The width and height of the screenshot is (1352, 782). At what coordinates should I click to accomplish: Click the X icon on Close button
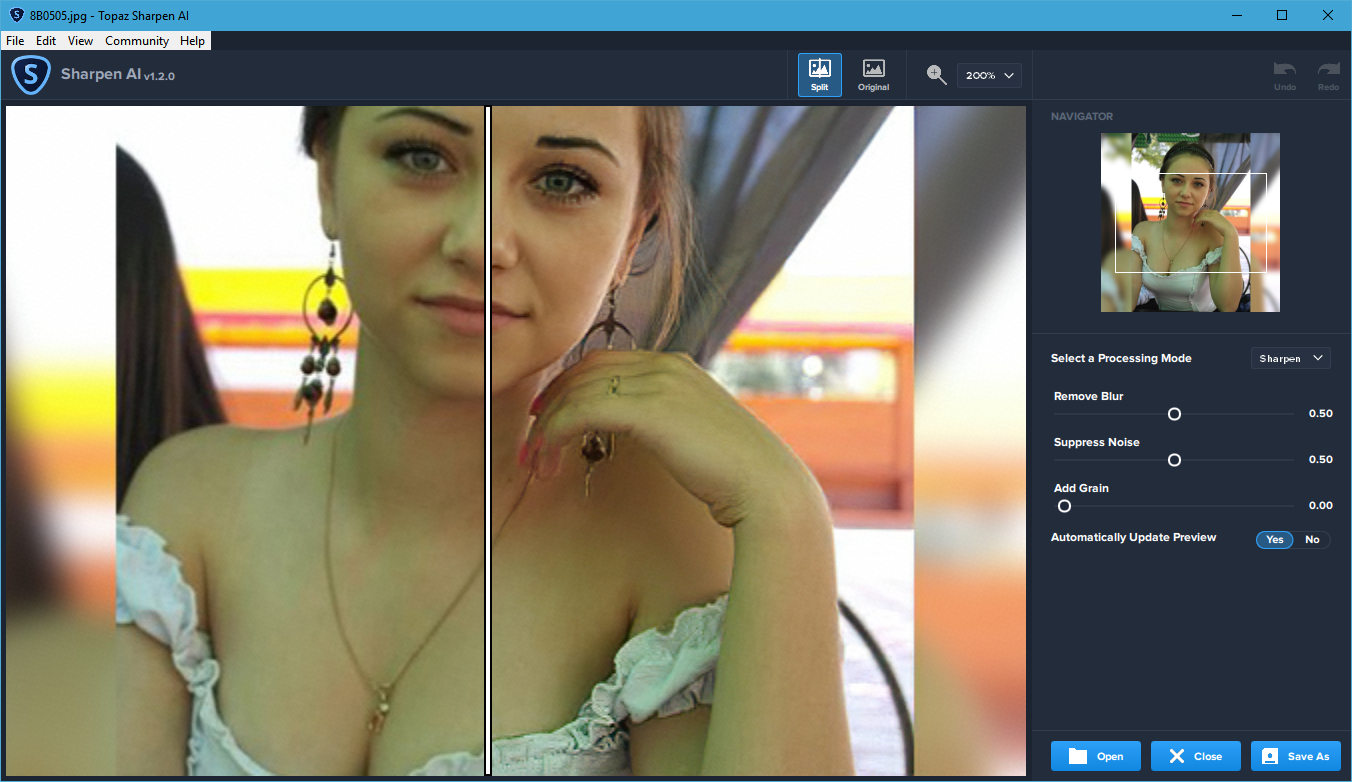pos(1177,756)
